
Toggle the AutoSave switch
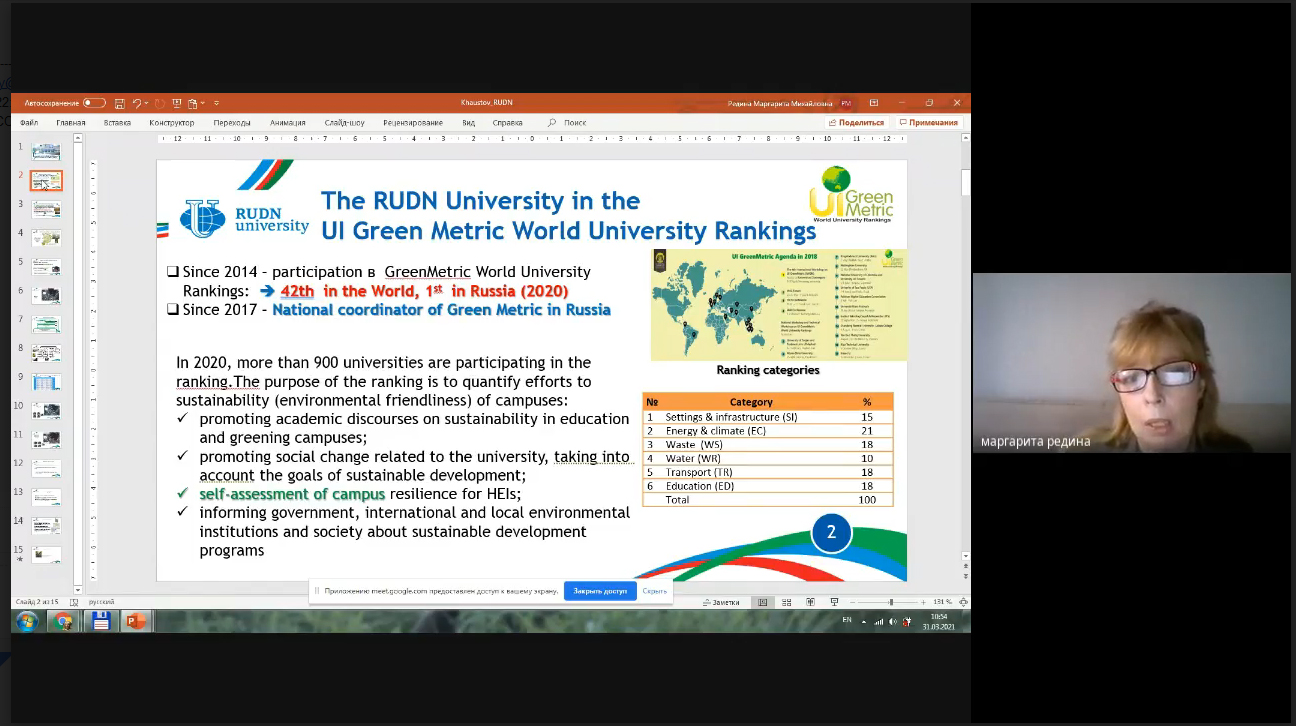[94, 103]
